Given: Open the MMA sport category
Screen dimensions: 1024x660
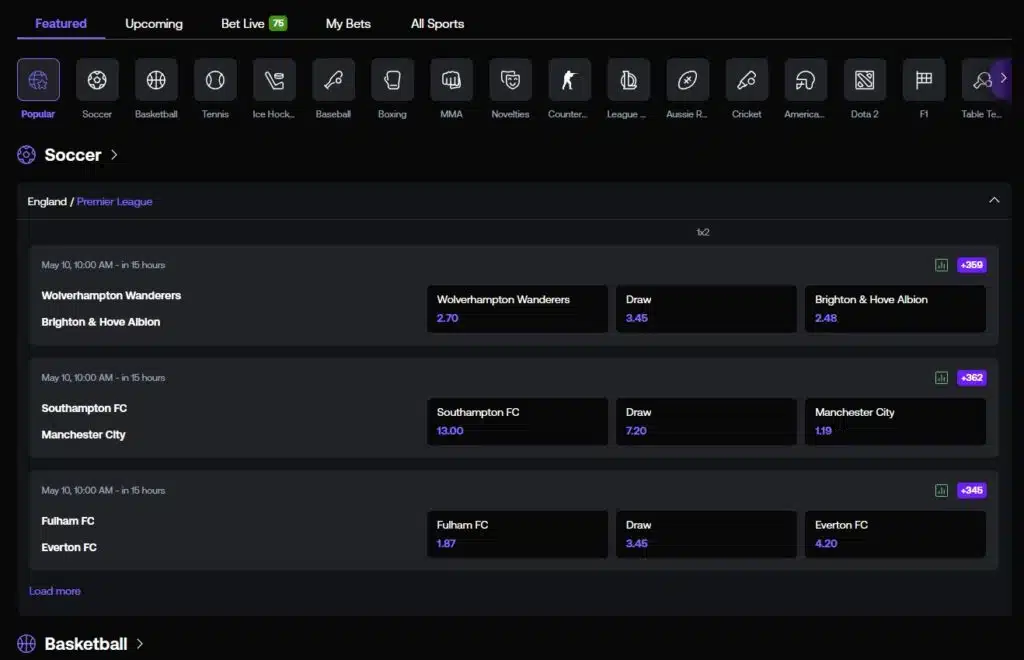Looking at the screenshot, I should click(x=451, y=81).
